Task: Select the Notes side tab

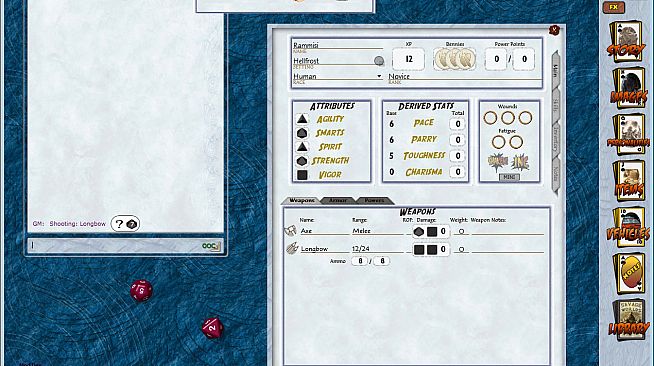Action: tap(555, 174)
